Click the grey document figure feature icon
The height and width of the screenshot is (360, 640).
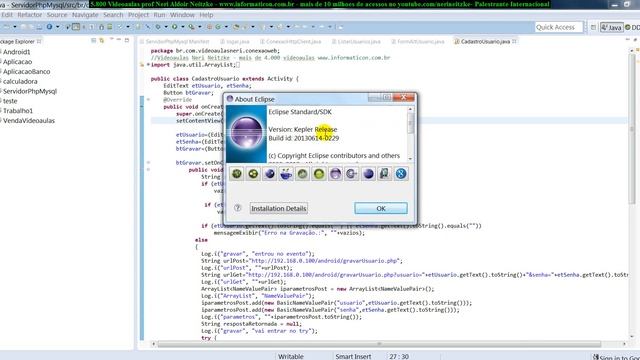pyautogui.click(x=384, y=174)
